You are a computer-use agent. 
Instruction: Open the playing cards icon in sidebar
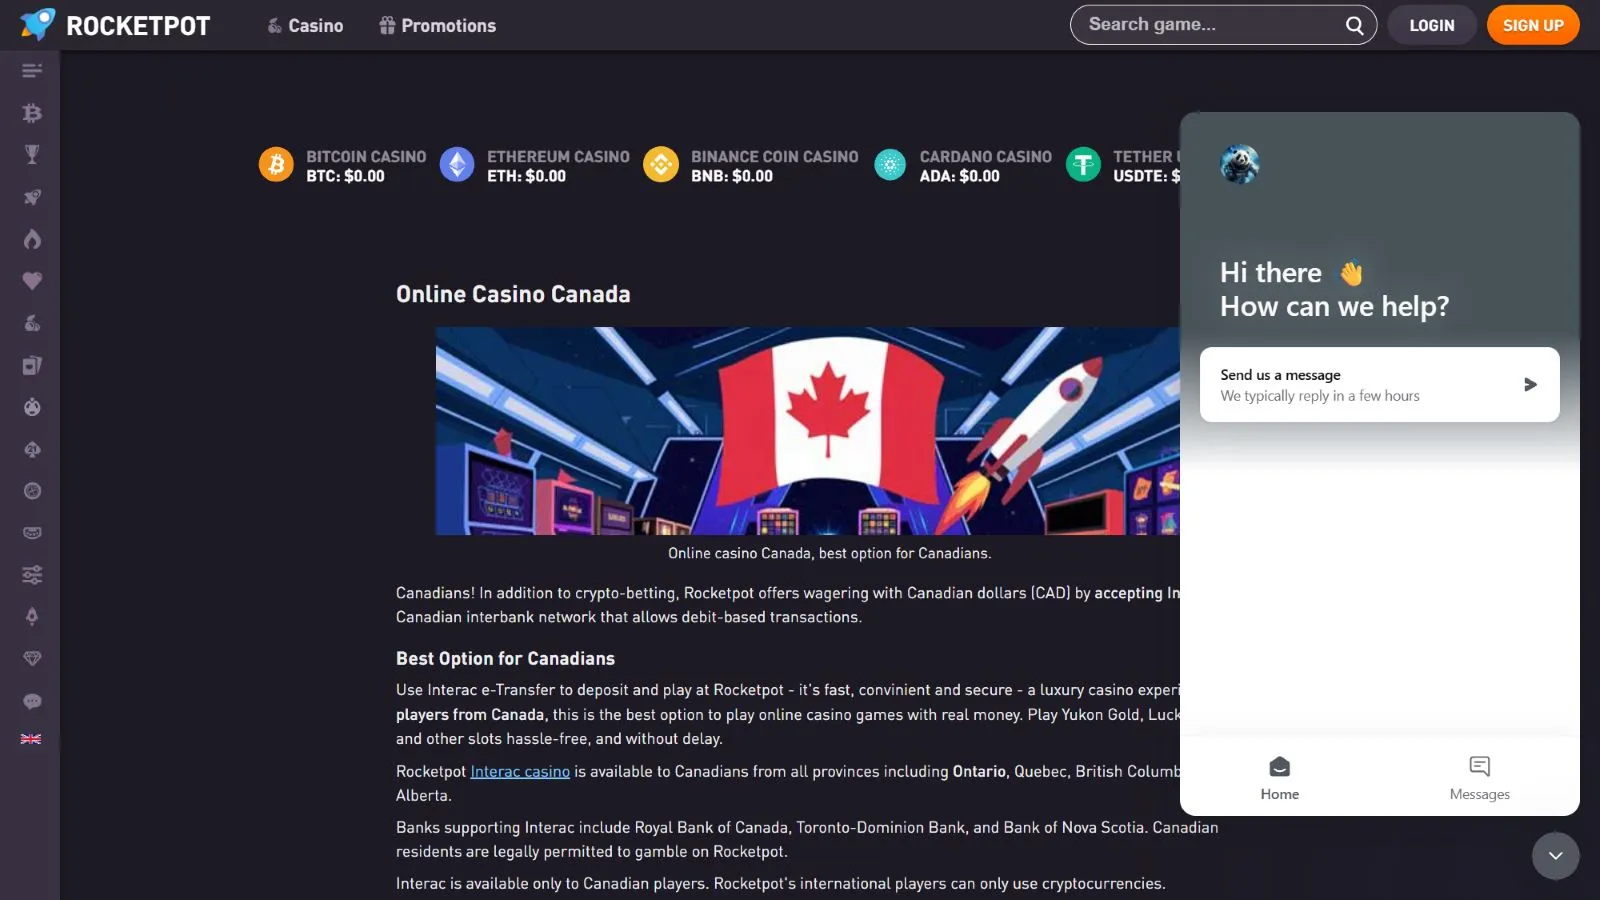(32, 365)
